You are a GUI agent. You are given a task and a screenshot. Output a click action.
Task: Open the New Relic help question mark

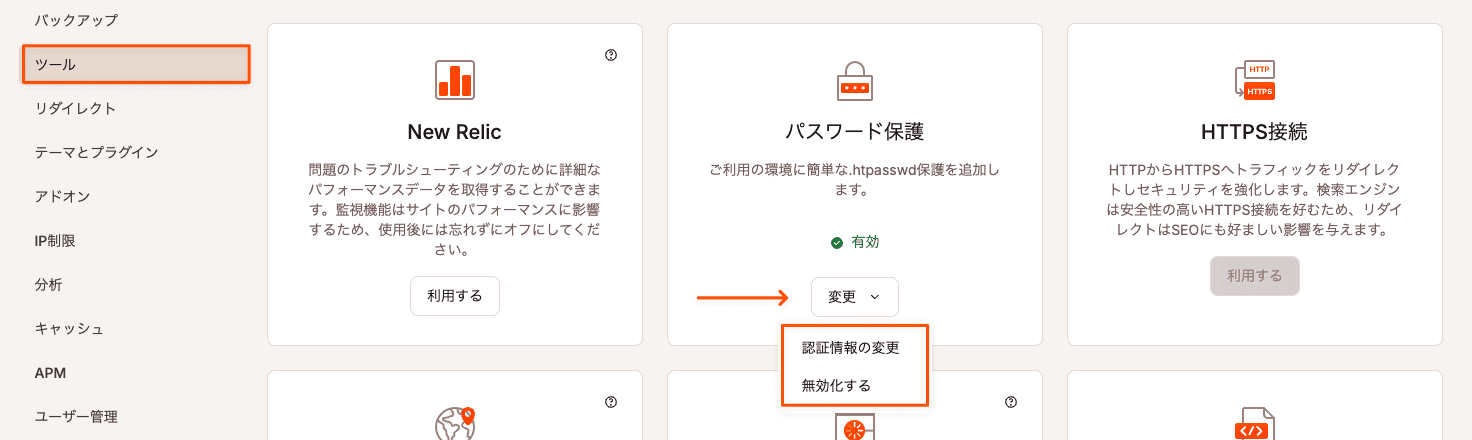click(611, 56)
